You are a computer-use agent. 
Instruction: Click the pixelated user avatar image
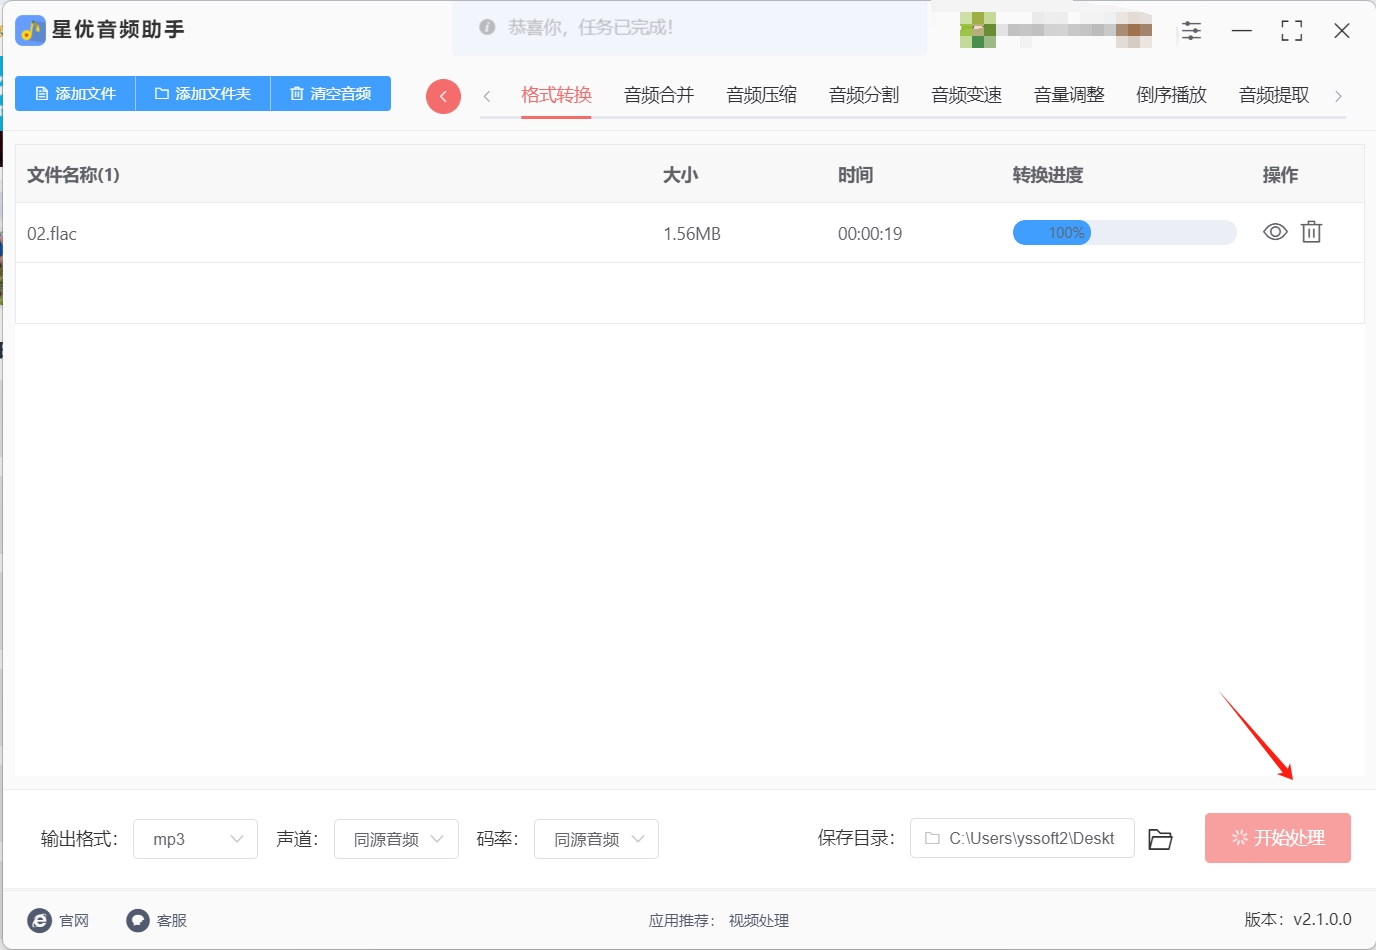pos(977,30)
